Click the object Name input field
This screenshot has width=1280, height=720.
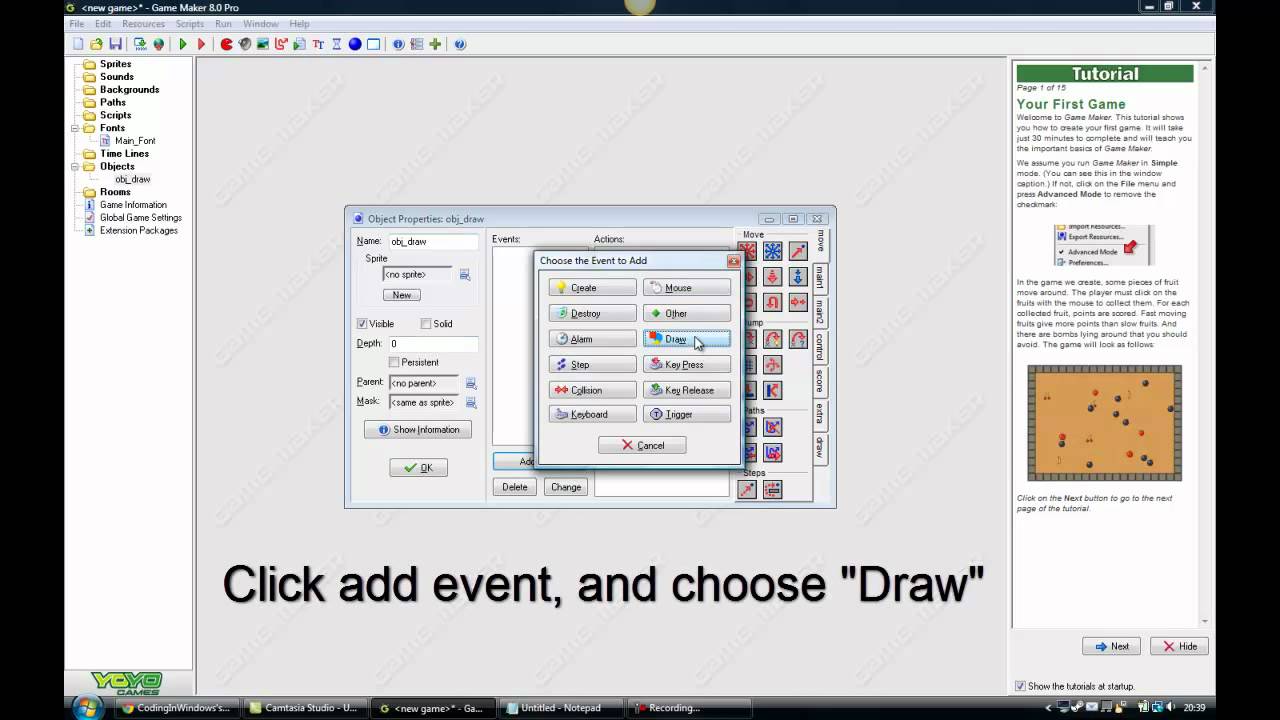pyautogui.click(x=432, y=242)
